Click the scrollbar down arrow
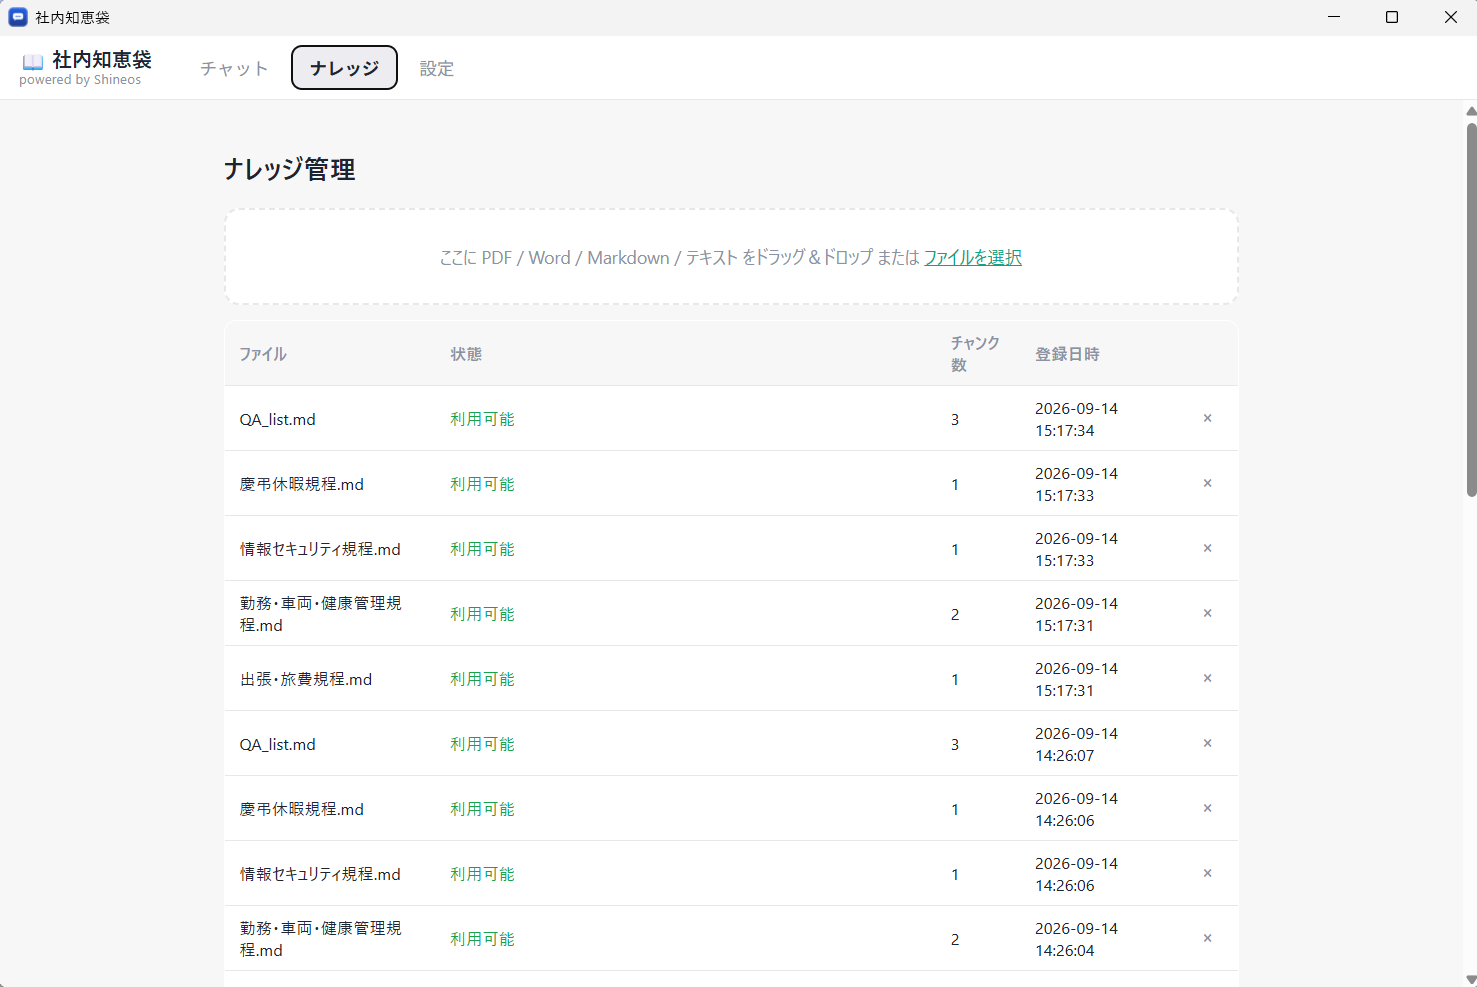This screenshot has height=987, width=1477. [x=1471, y=979]
